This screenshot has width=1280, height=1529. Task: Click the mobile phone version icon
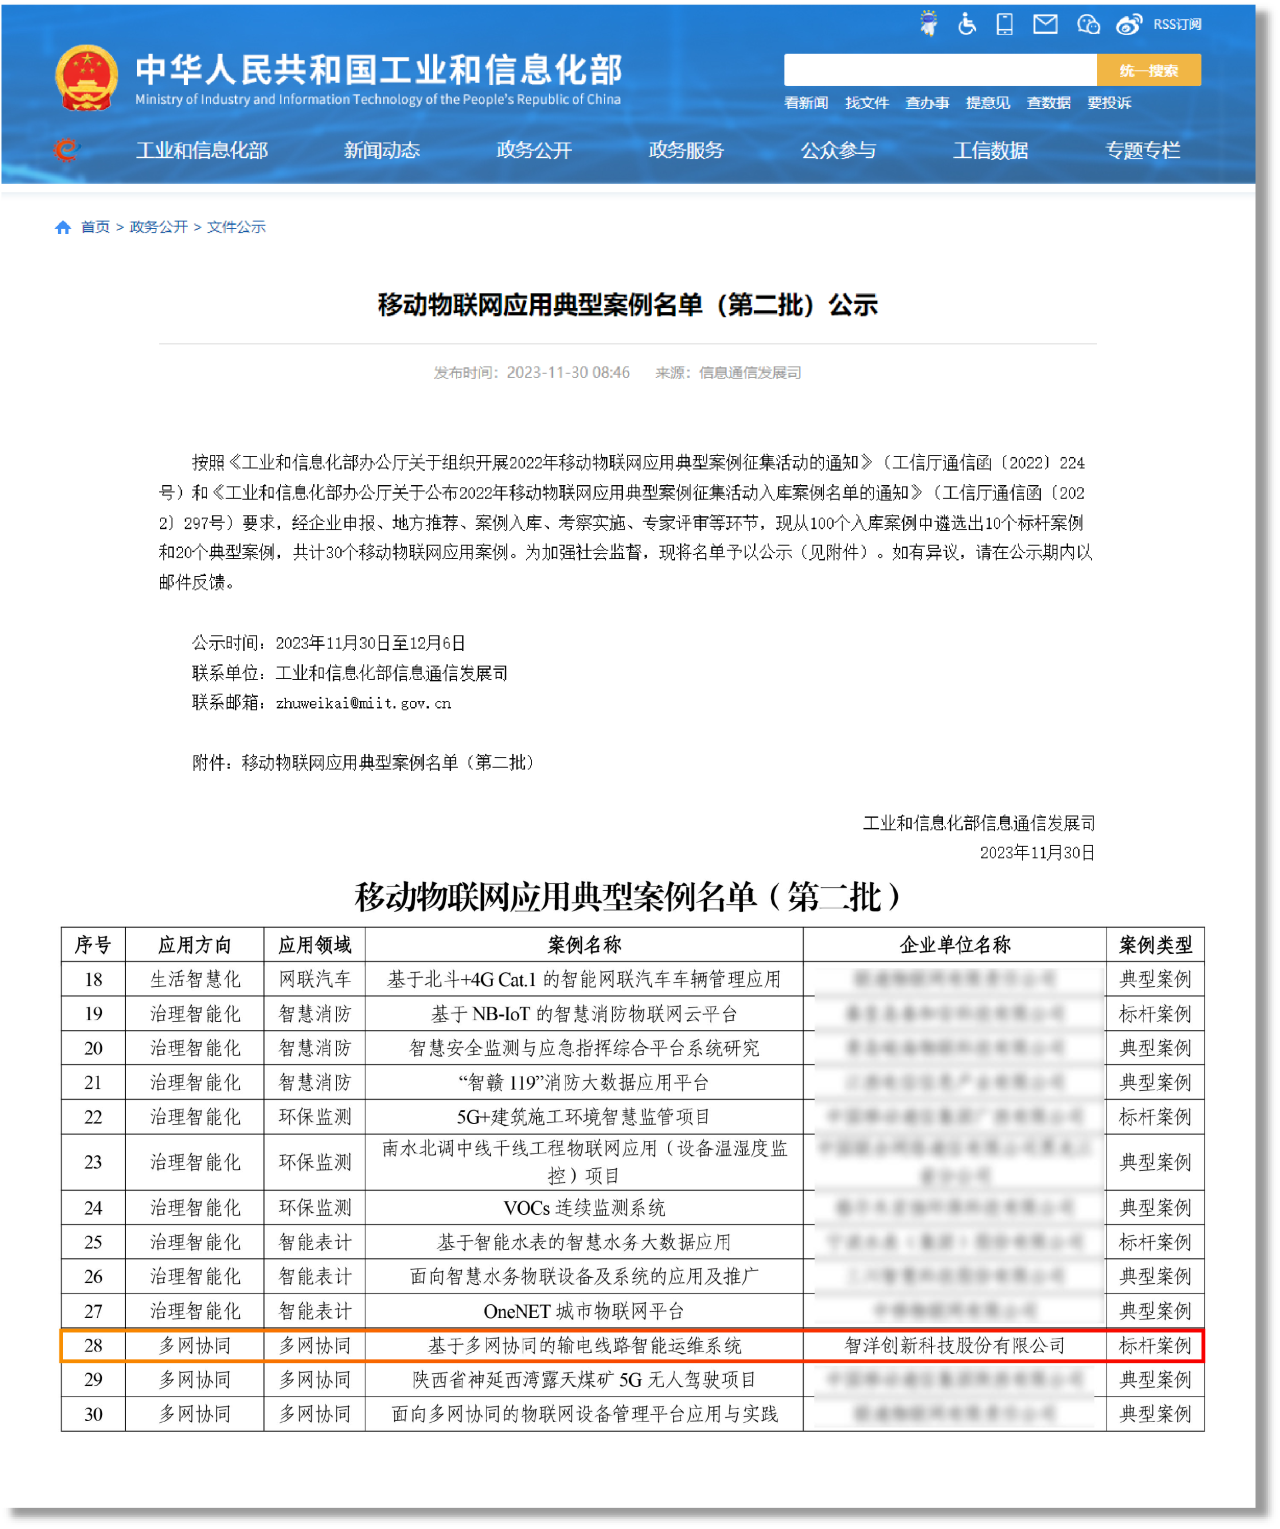click(1005, 24)
